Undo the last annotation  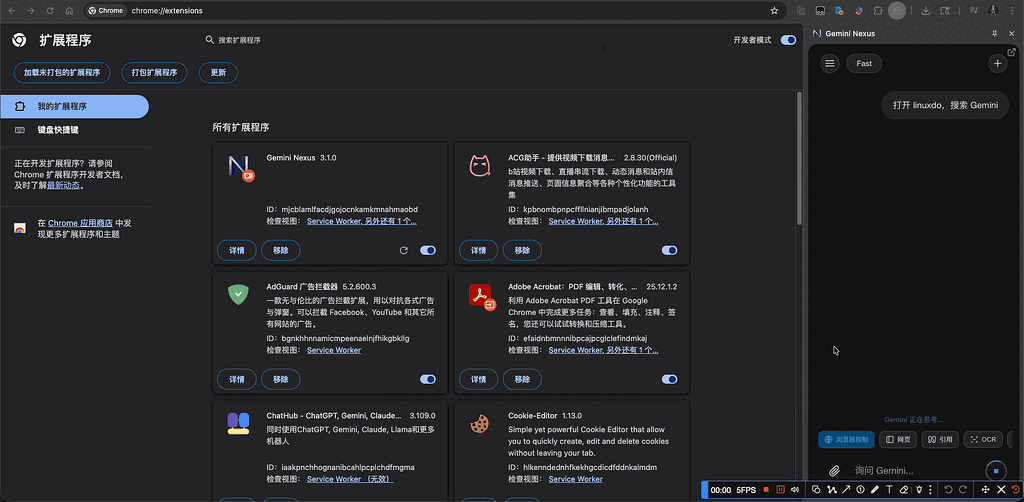coord(948,490)
